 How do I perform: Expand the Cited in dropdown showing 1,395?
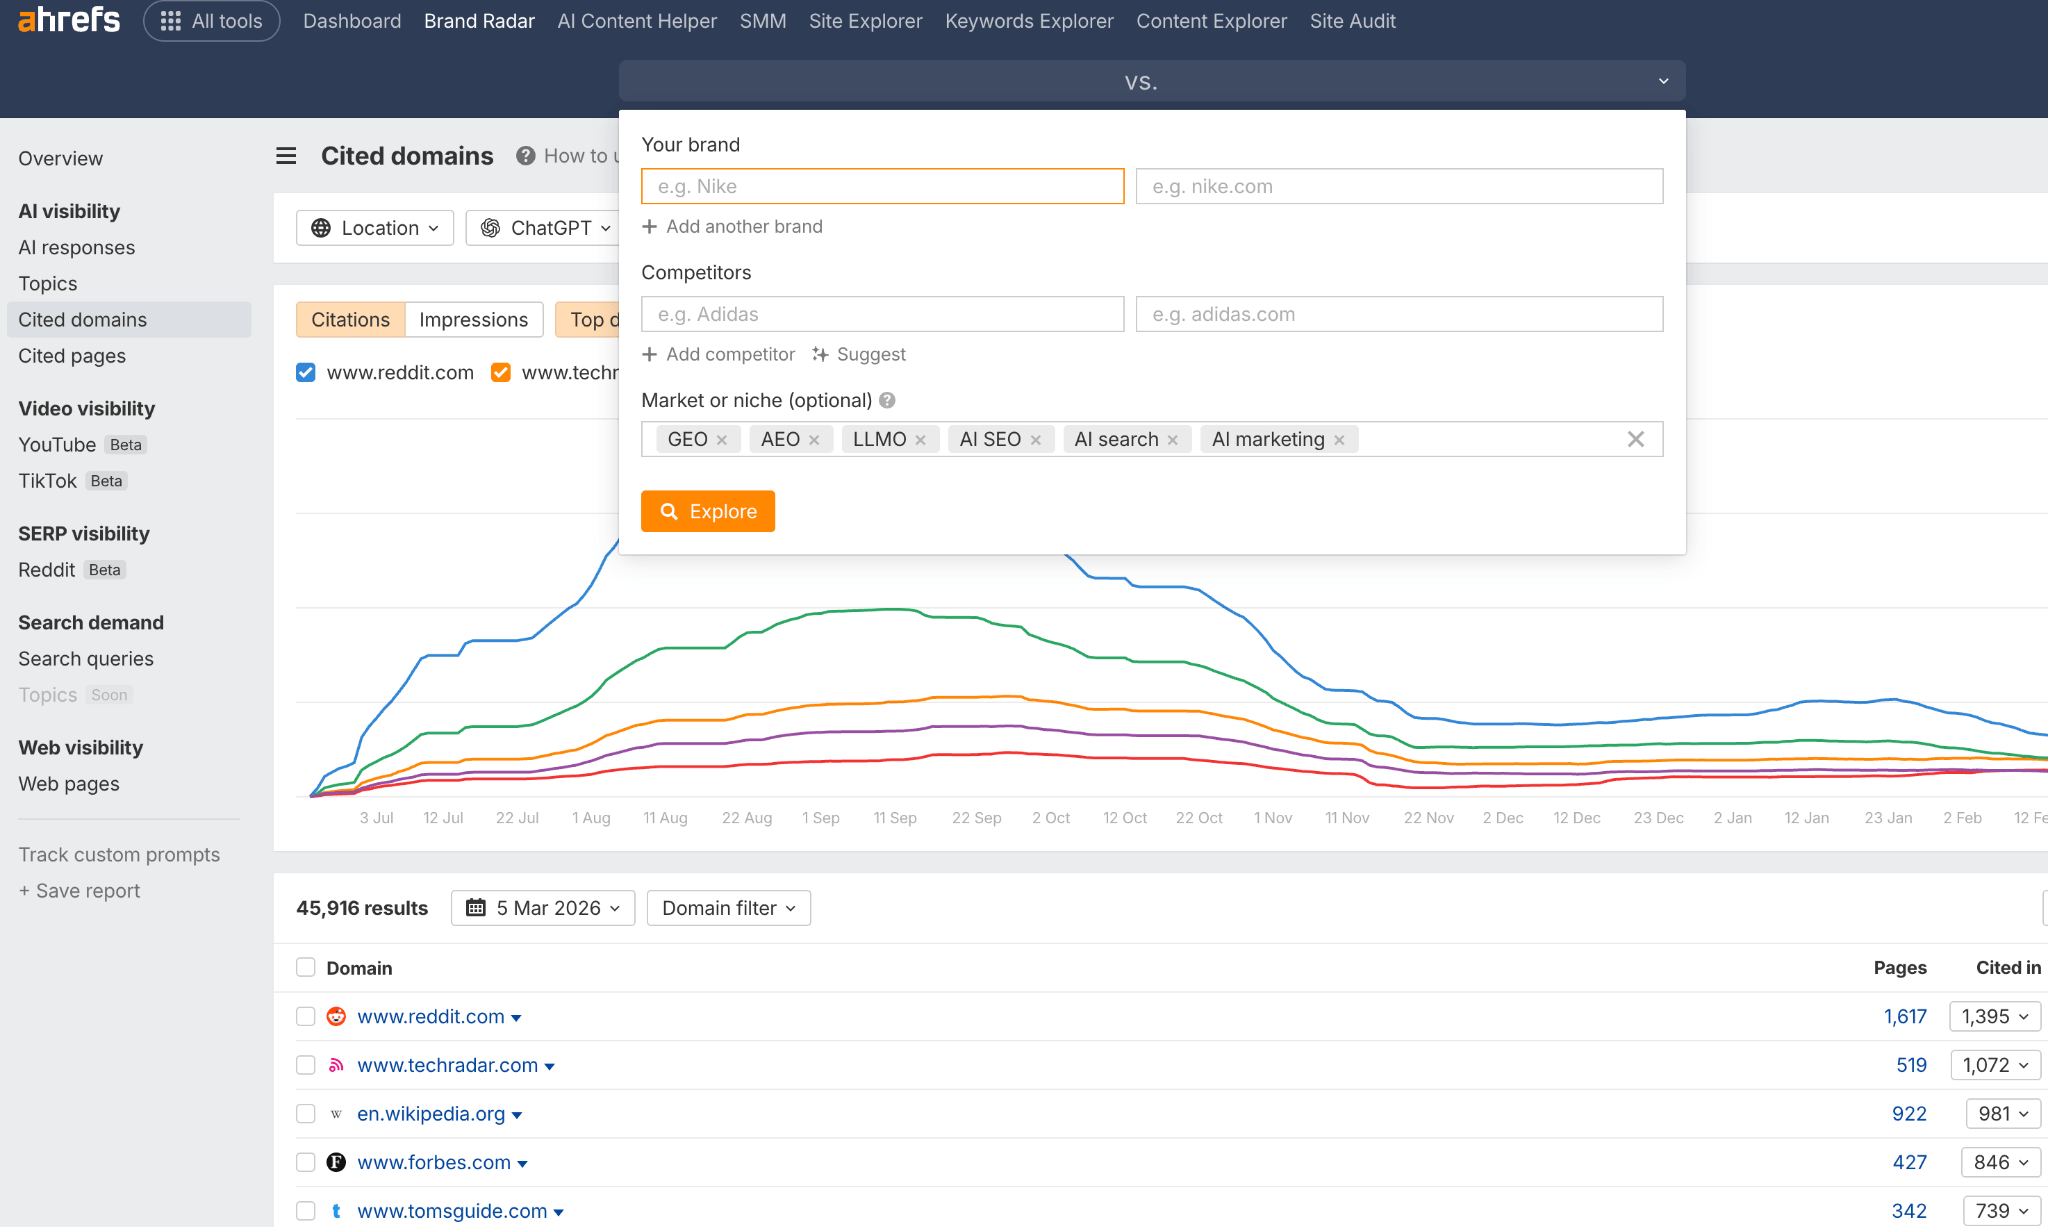[x=1994, y=1016]
